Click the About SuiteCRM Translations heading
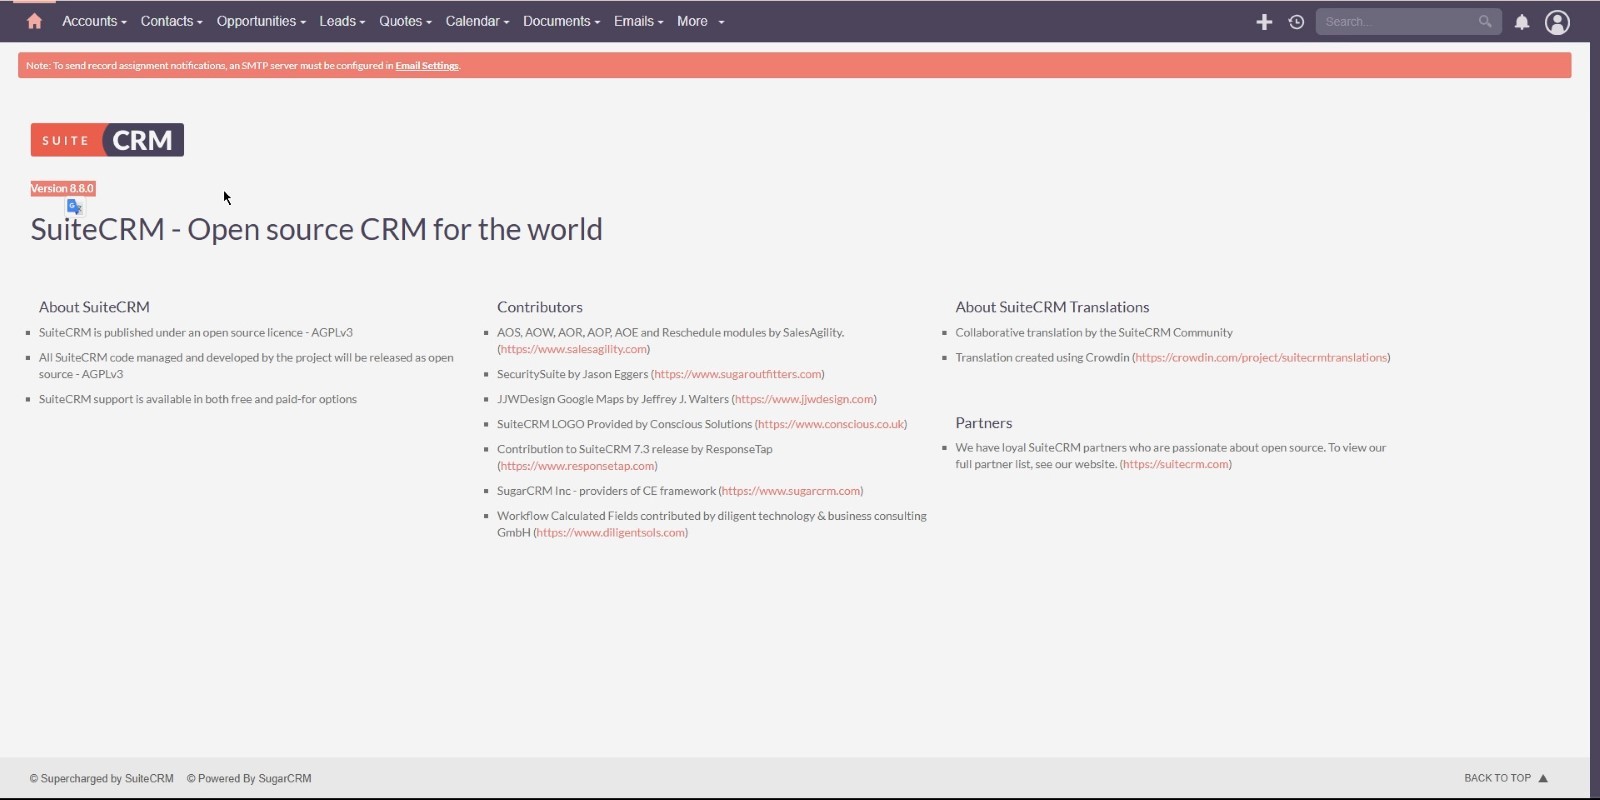The image size is (1600, 800). click(x=1052, y=307)
